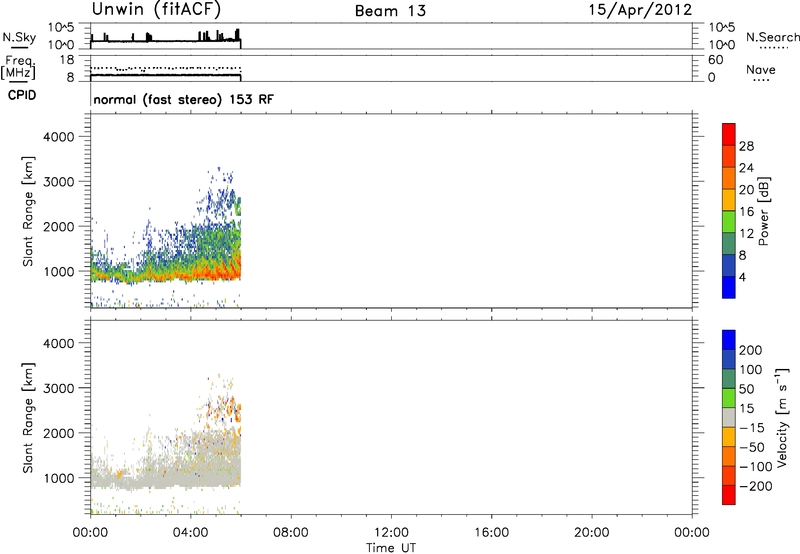Click the 'CPID' row label
This screenshot has height=554, width=800.
[x=22, y=95]
